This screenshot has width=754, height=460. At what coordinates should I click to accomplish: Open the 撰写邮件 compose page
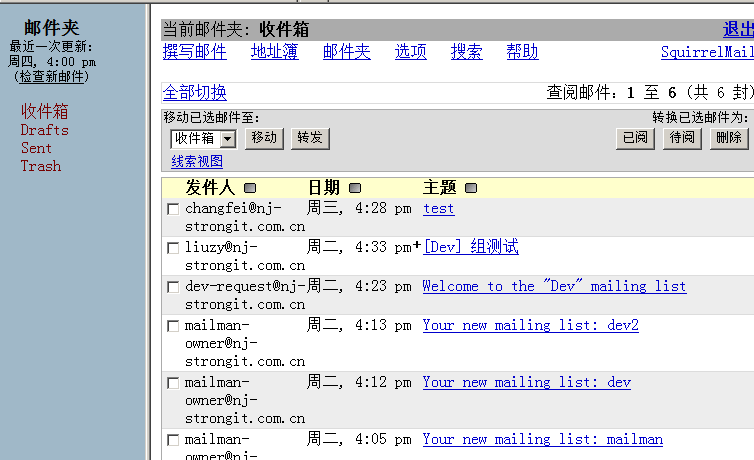pos(195,52)
